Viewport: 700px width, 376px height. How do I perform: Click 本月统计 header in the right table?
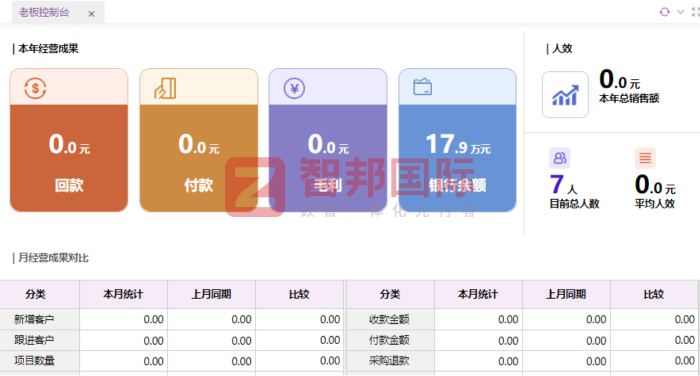tap(478, 294)
